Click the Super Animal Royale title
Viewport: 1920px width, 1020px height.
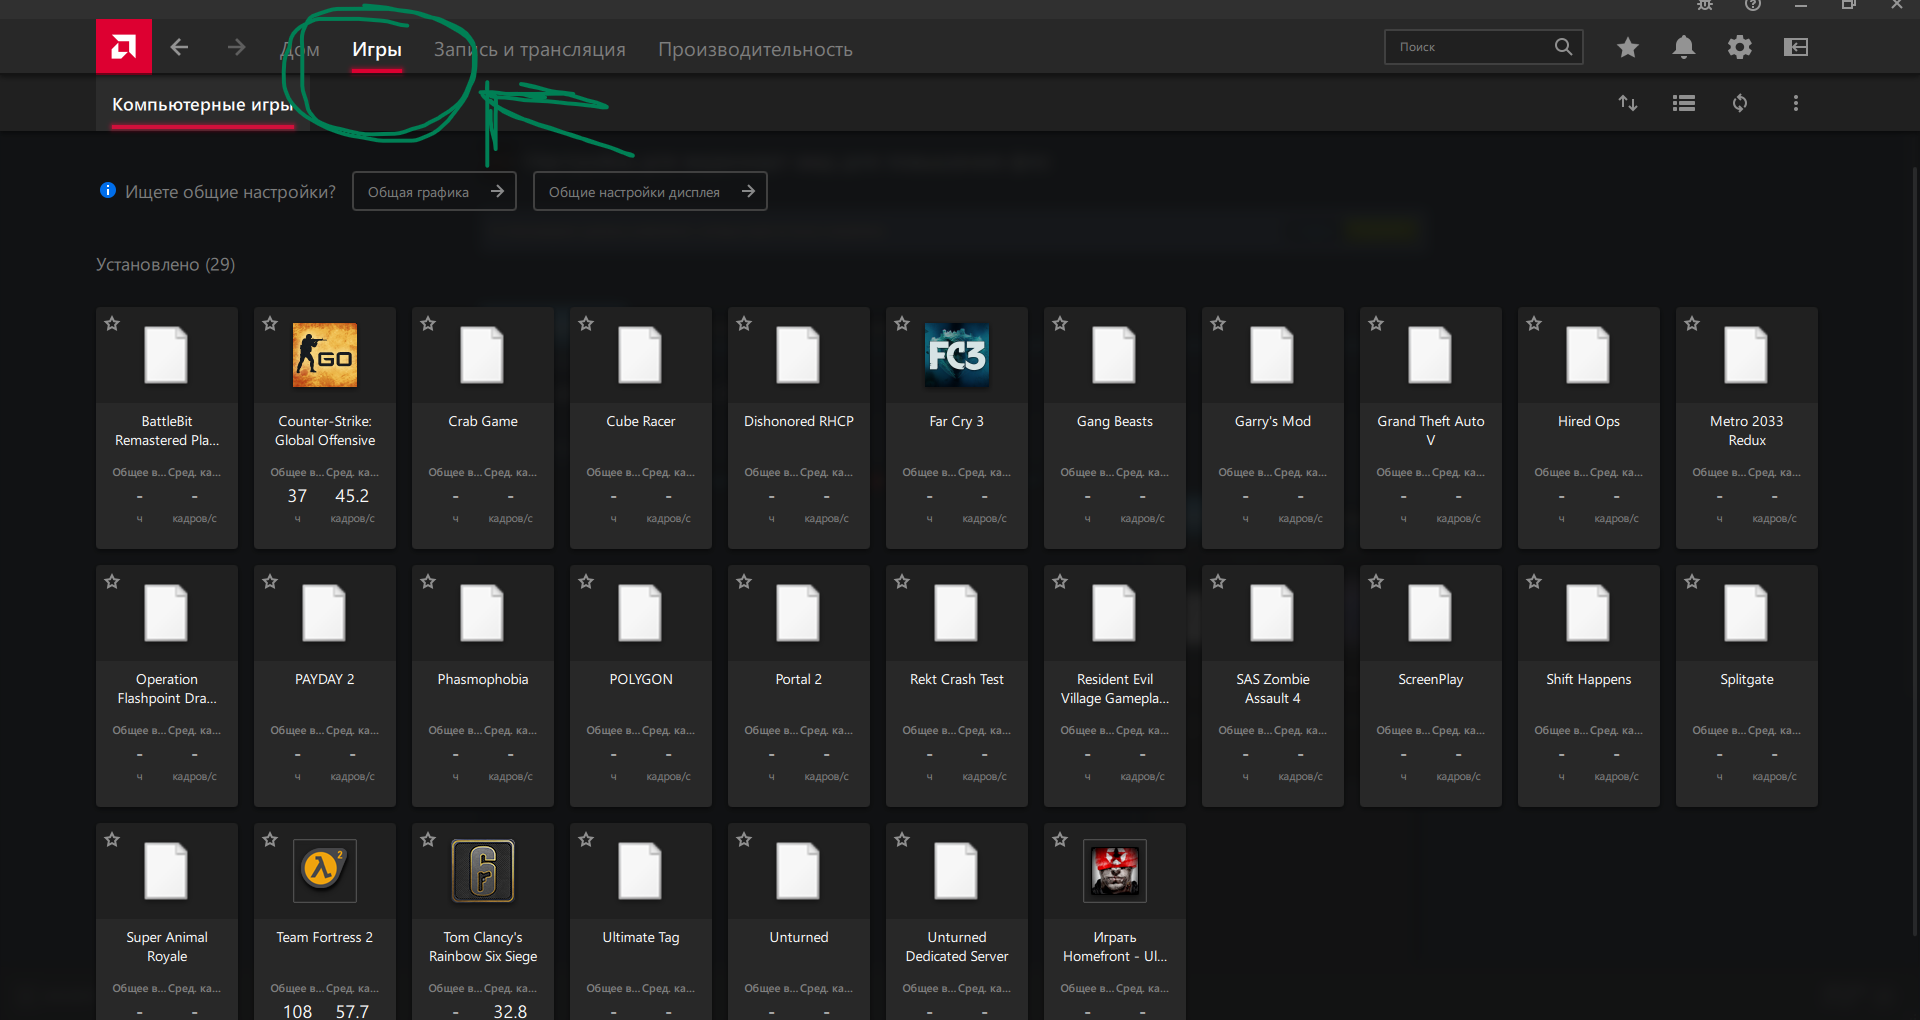click(x=167, y=947)
